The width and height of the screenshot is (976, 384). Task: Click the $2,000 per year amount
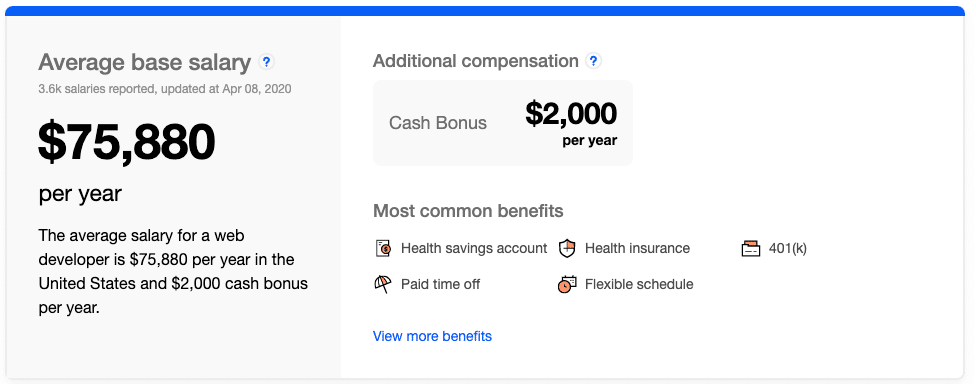tap(571, 123)
